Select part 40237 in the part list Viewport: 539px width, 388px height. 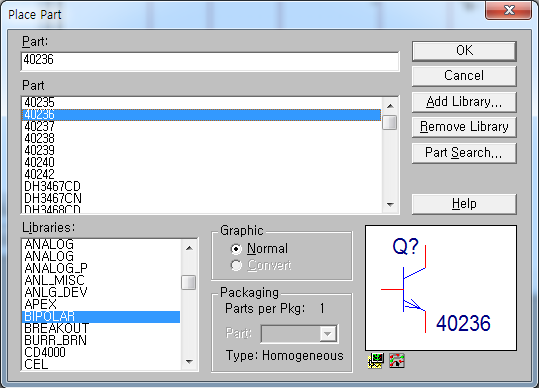pos(201,127)
